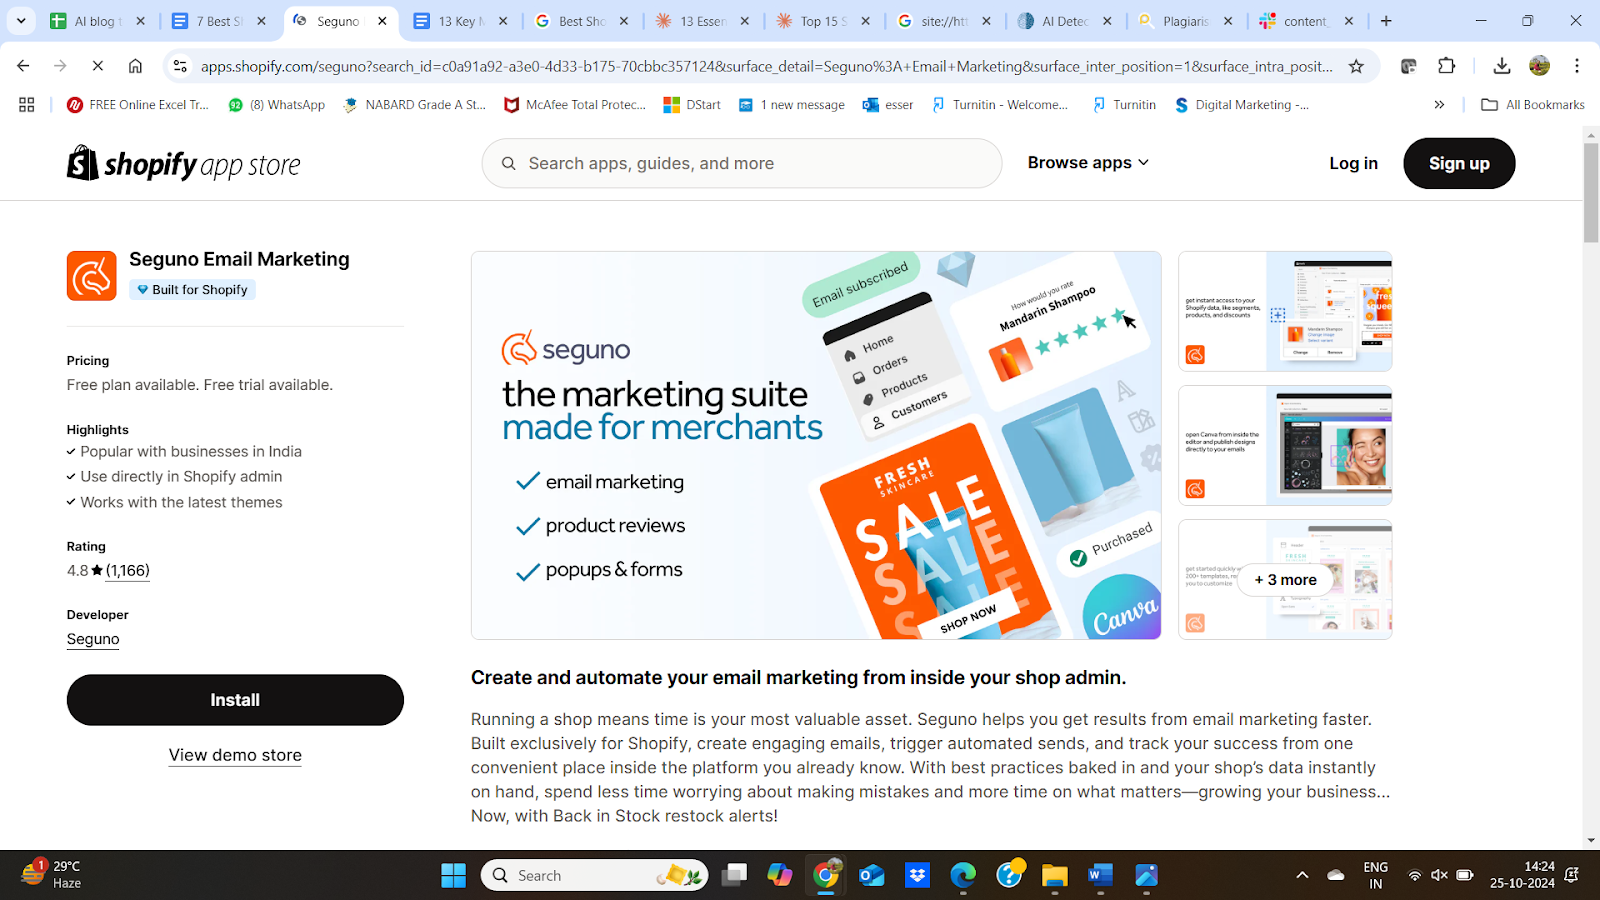The width and height of the screenshot is (1600, 900).
Task: Click the Built for Shopify badge
Action: (x=192, y=290)
